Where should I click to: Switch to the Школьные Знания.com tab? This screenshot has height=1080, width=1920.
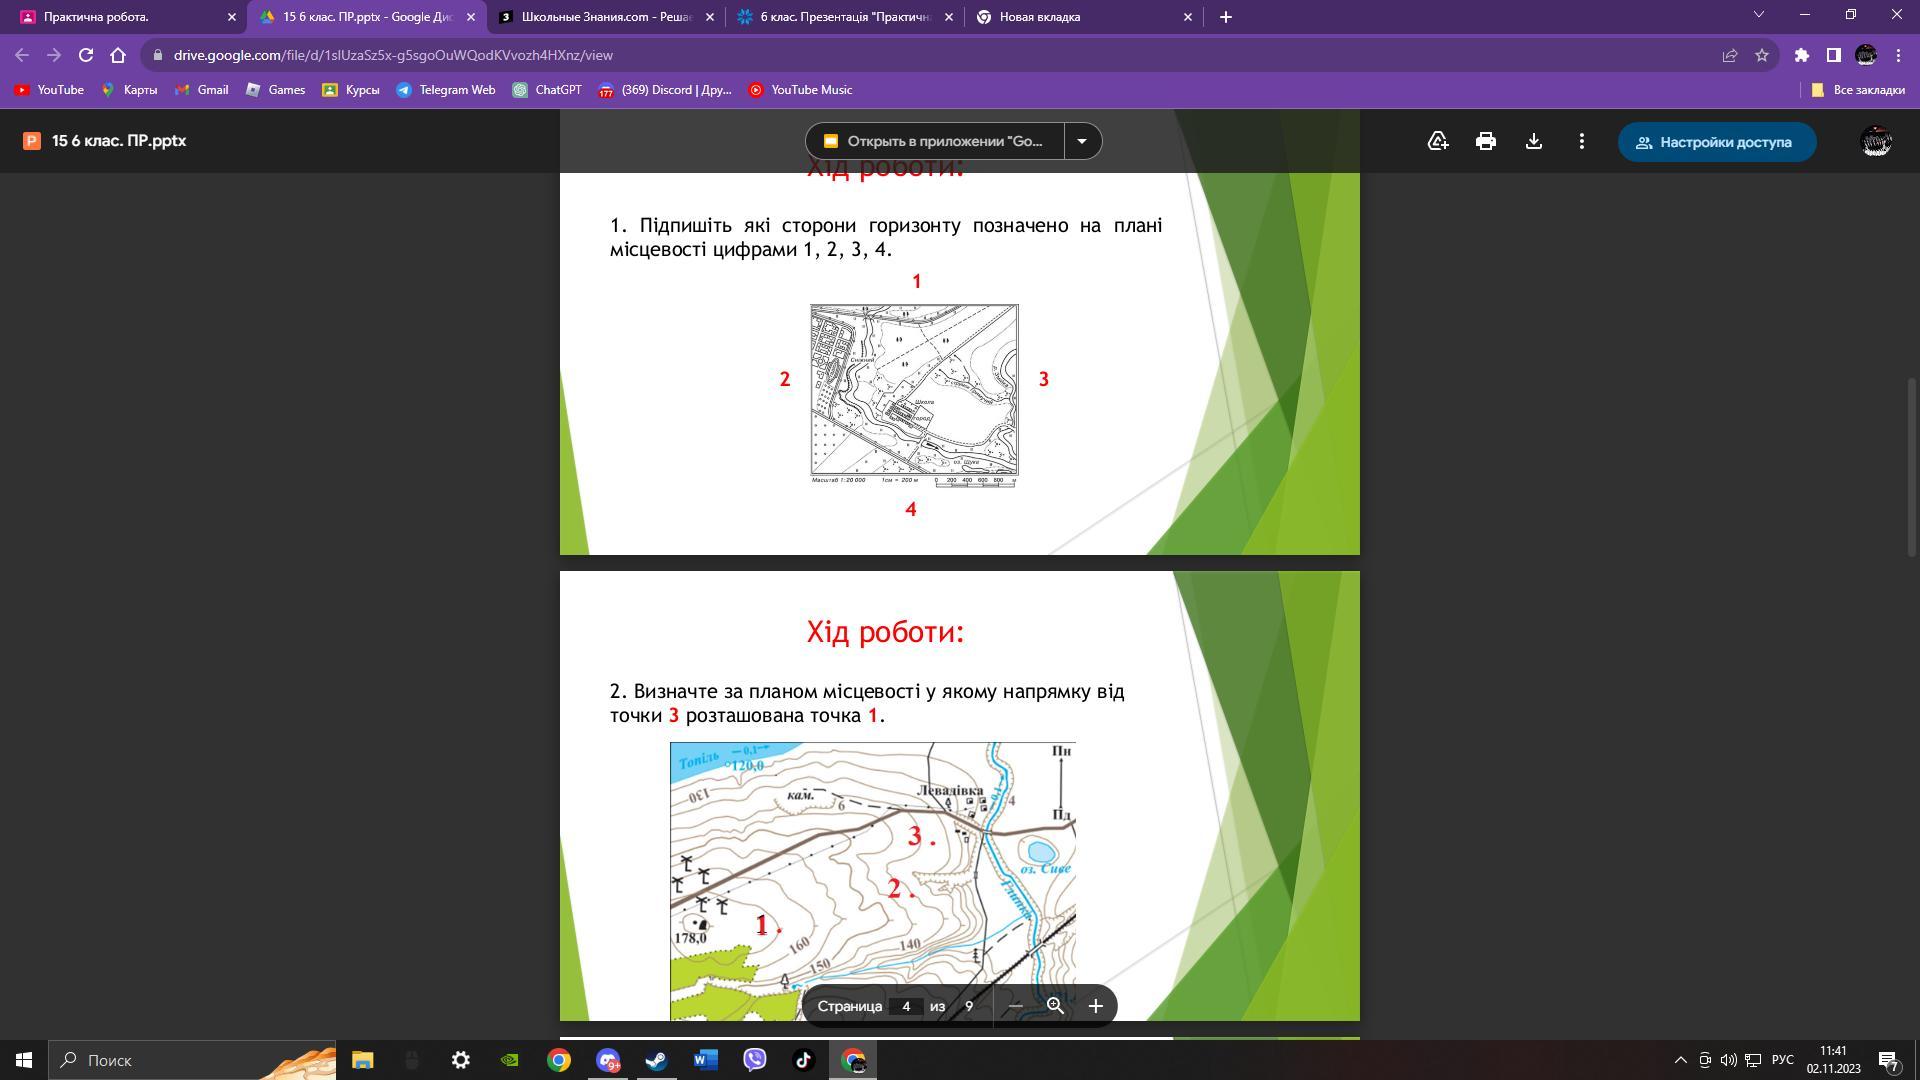click(605, 17)
